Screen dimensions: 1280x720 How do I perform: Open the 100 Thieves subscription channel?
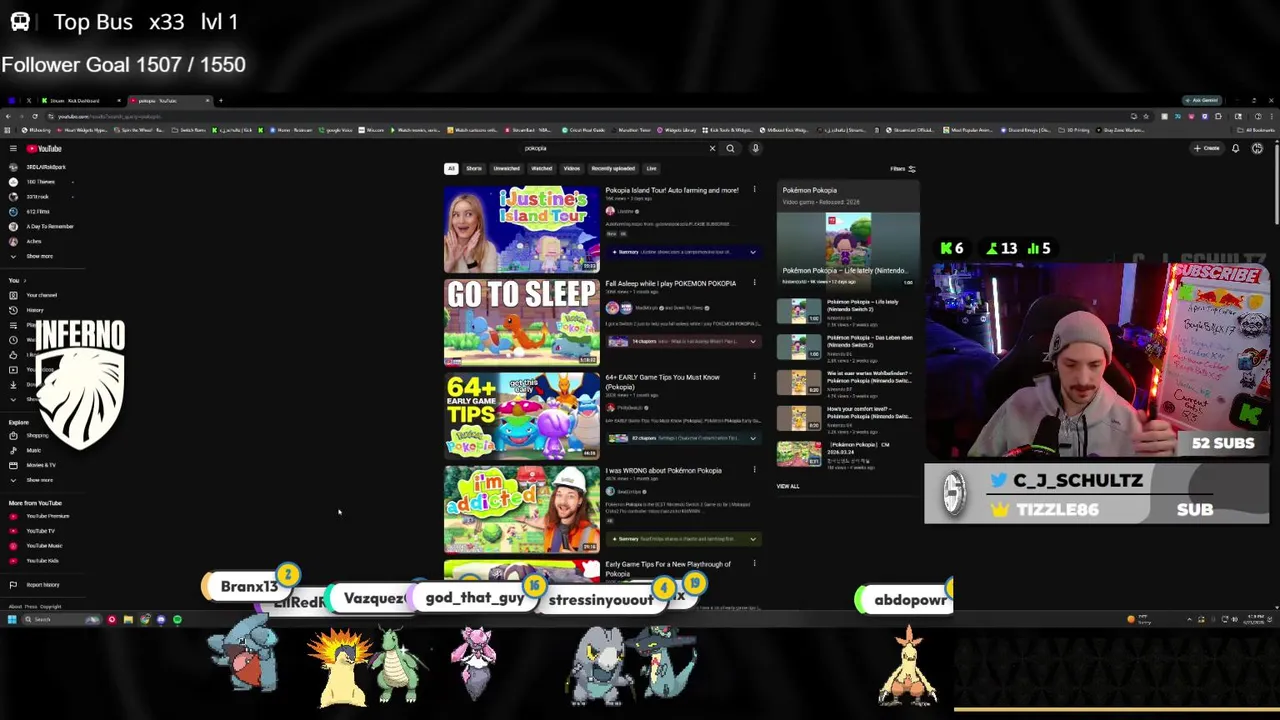point(33,182)
